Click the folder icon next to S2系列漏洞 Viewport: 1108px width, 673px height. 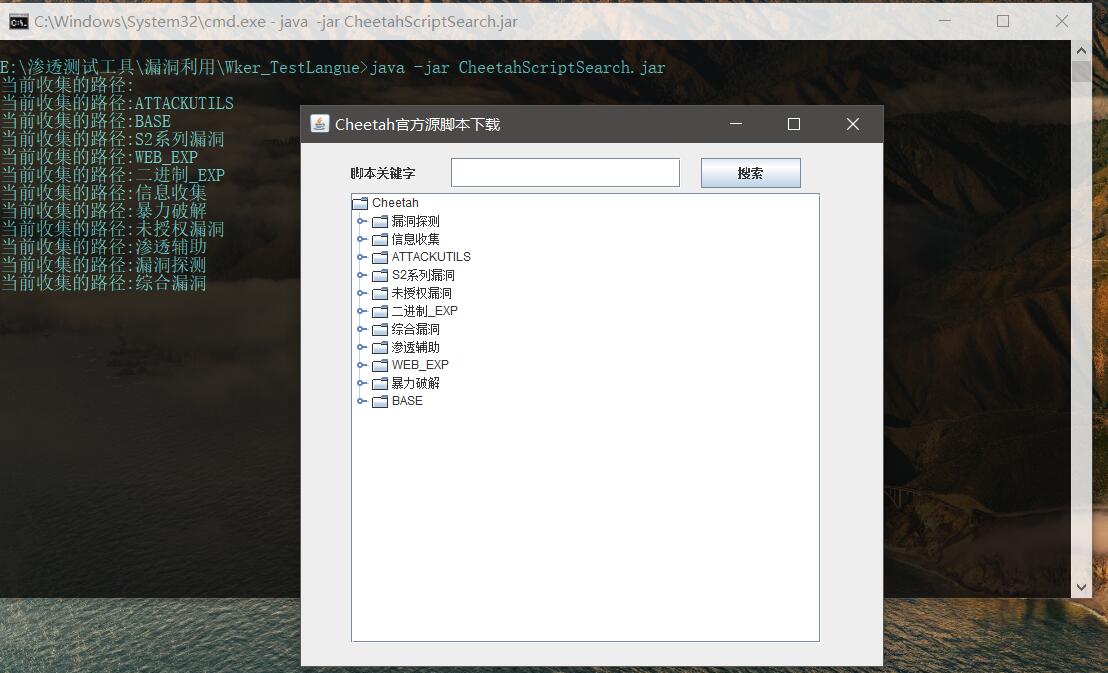pos(380,275)
